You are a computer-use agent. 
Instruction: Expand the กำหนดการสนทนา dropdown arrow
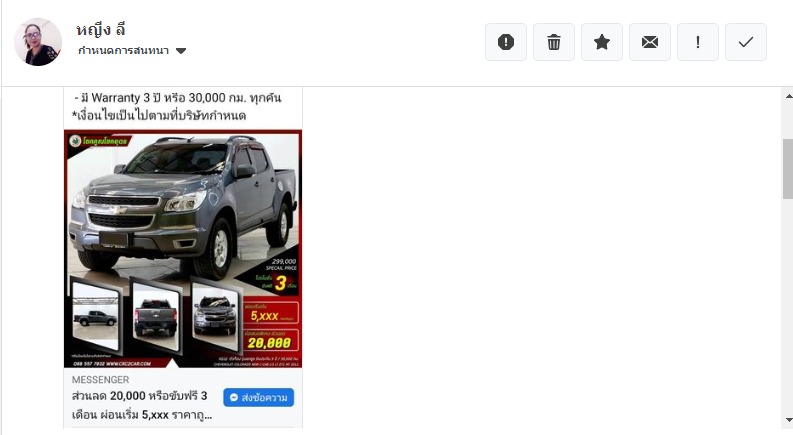coord(181,51)
